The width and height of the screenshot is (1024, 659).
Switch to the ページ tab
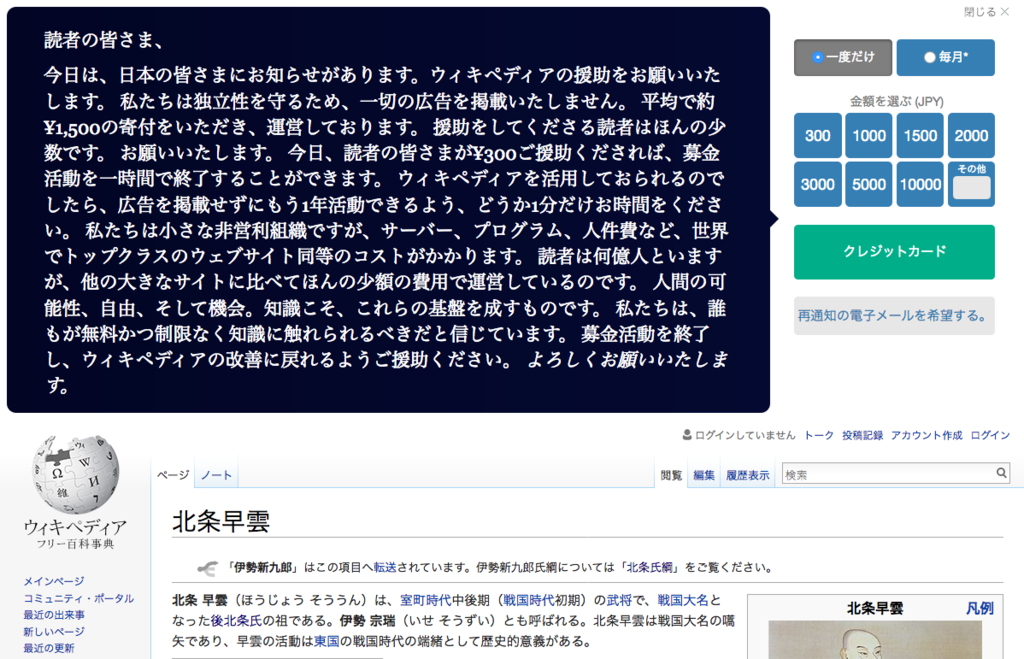[173, 475]
